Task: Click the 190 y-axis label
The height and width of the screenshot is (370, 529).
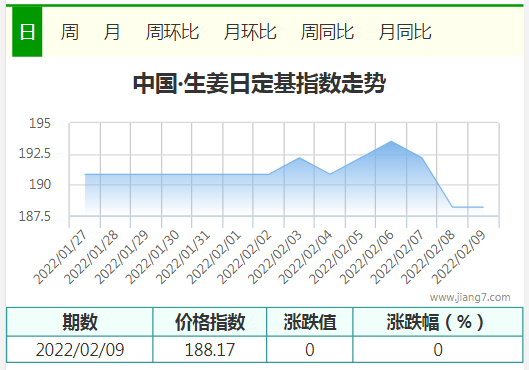Action: 40,184
